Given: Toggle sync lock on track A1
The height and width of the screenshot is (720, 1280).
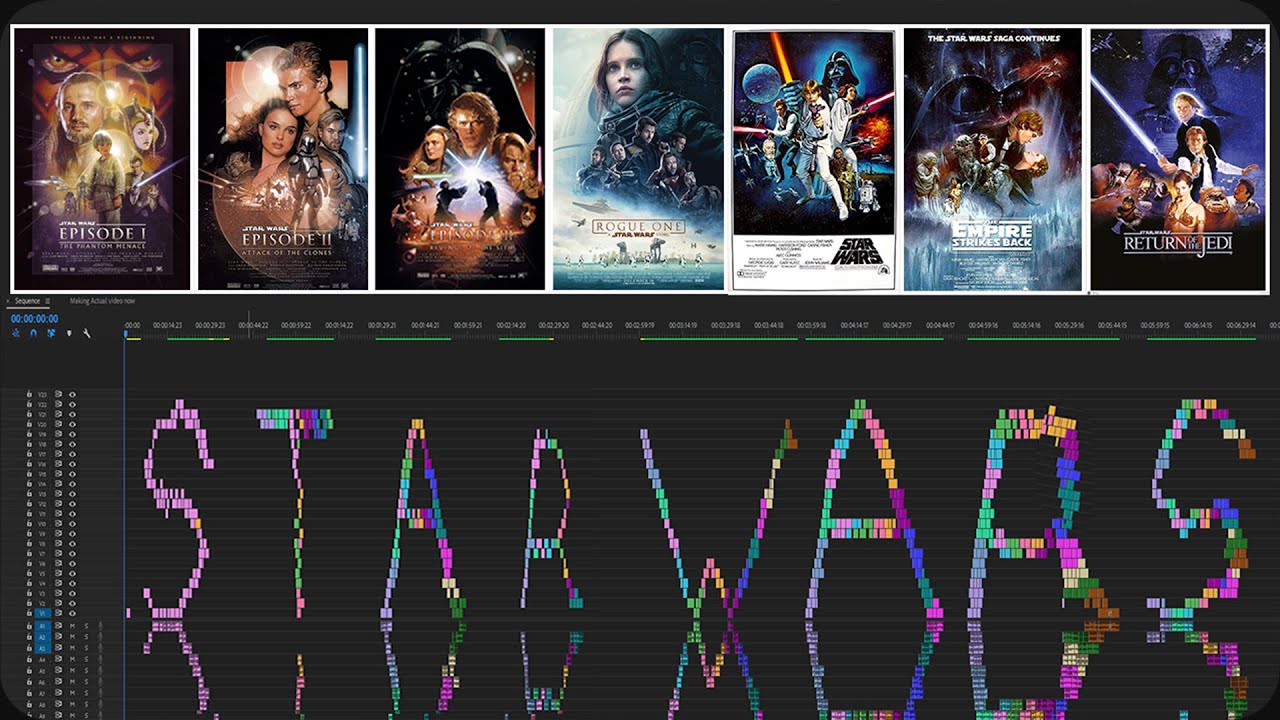Looking at the screenshot, I should coord(59,626).
